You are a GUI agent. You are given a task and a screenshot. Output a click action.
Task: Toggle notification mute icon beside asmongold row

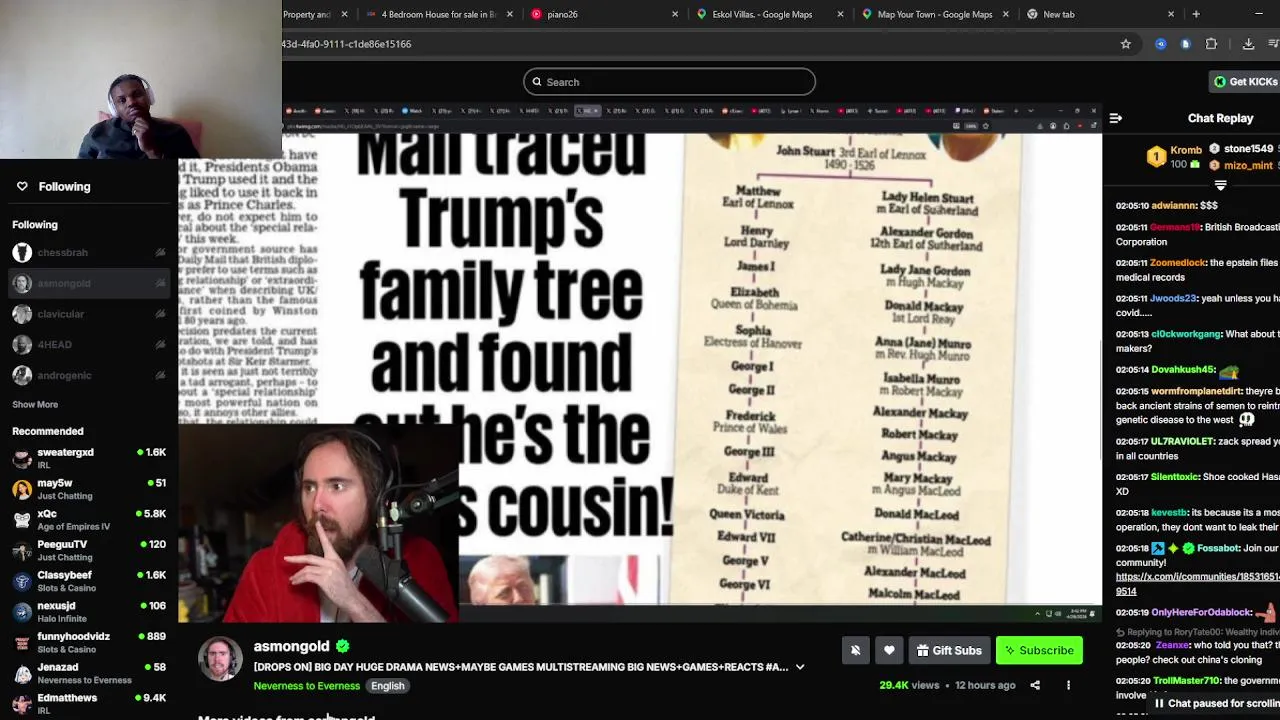[x=160, y=284]
